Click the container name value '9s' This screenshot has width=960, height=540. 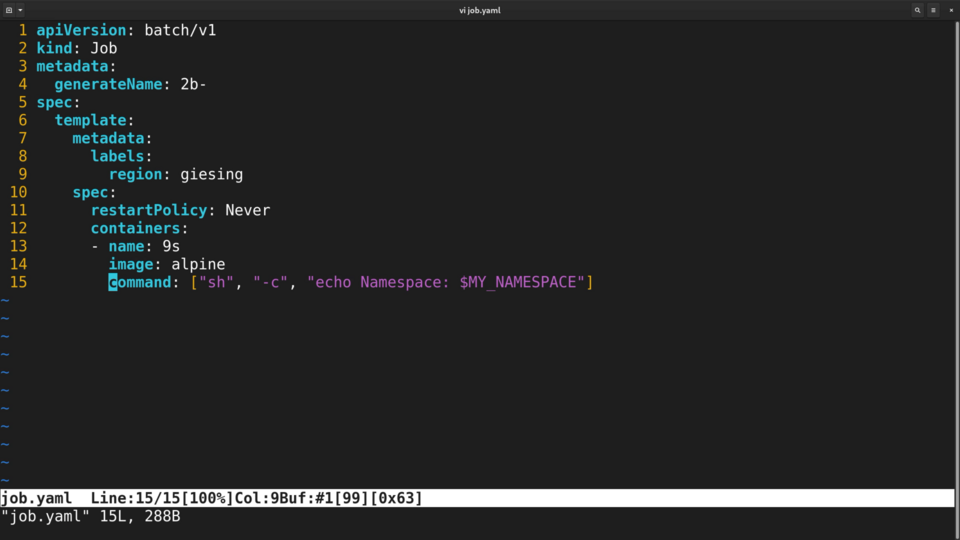(x=171, y=246)
